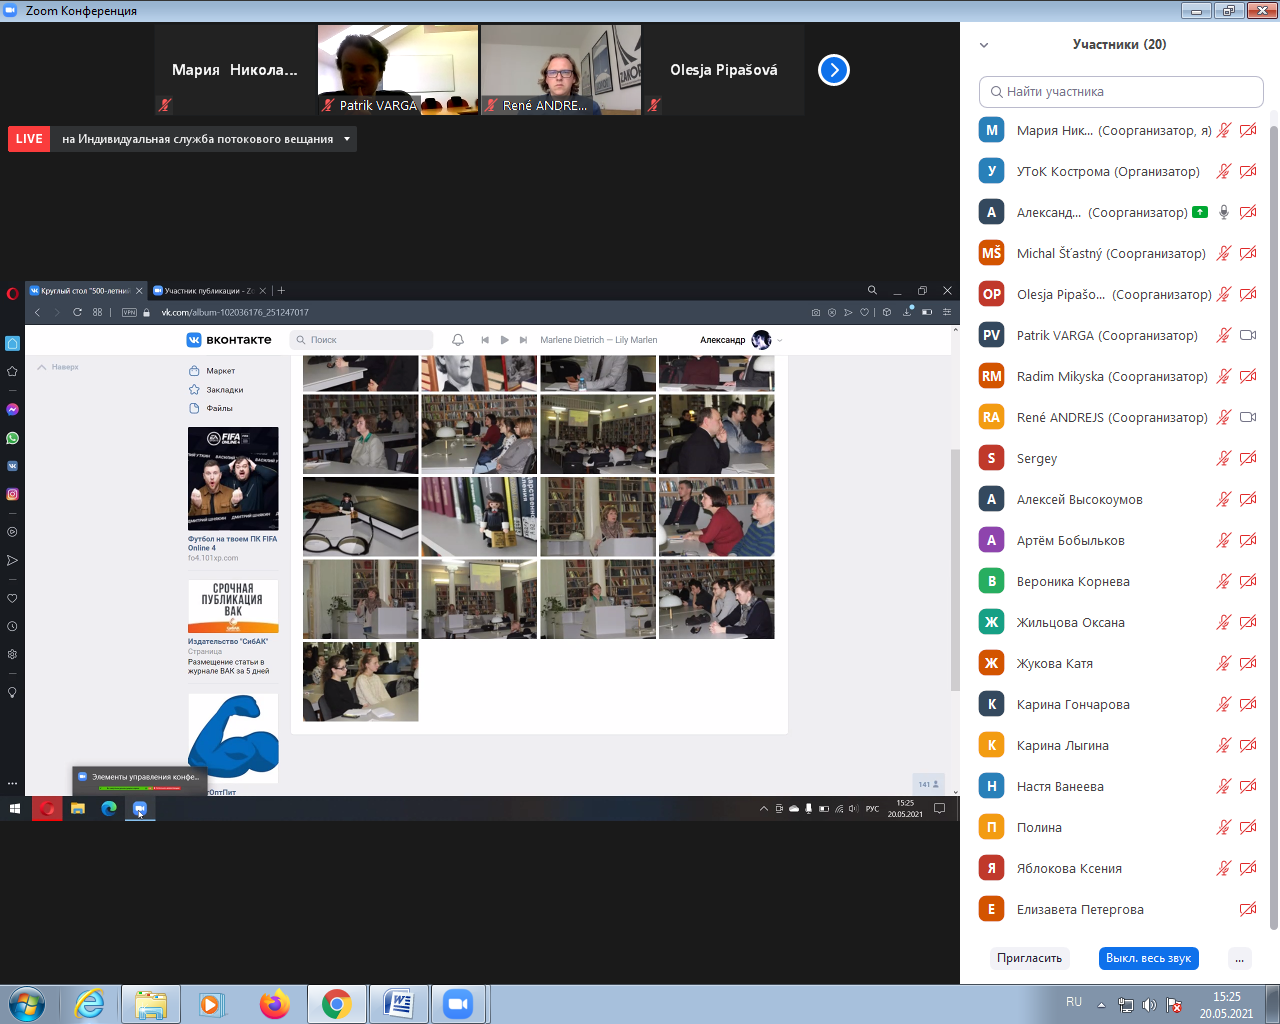Viewport: 1280px width, 1024px height.
Task: Click the volume icon in the system tray
Action: [x=1149, y=1005]
